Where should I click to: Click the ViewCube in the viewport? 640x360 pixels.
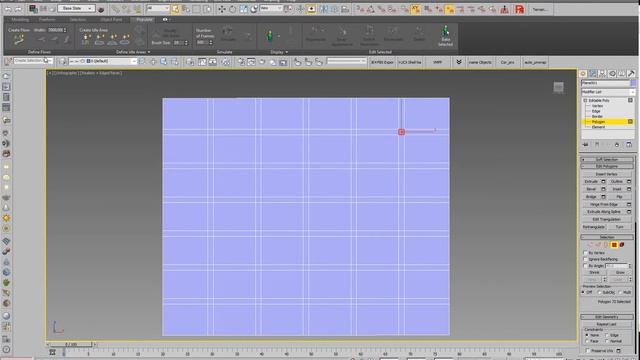coord(558,87)
